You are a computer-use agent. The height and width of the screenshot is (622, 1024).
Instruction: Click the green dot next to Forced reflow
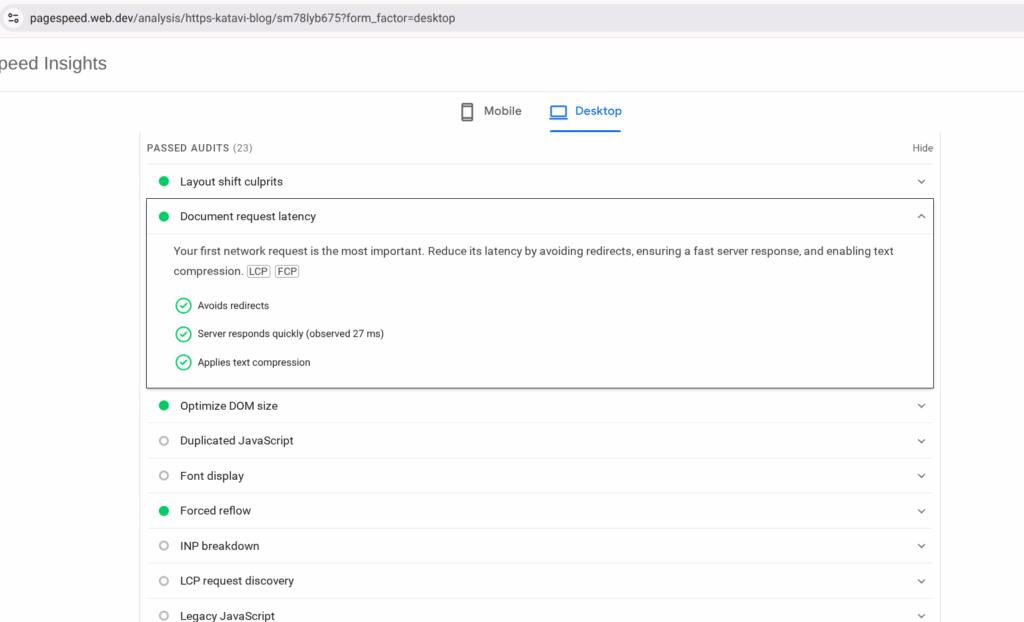[162, 510]
